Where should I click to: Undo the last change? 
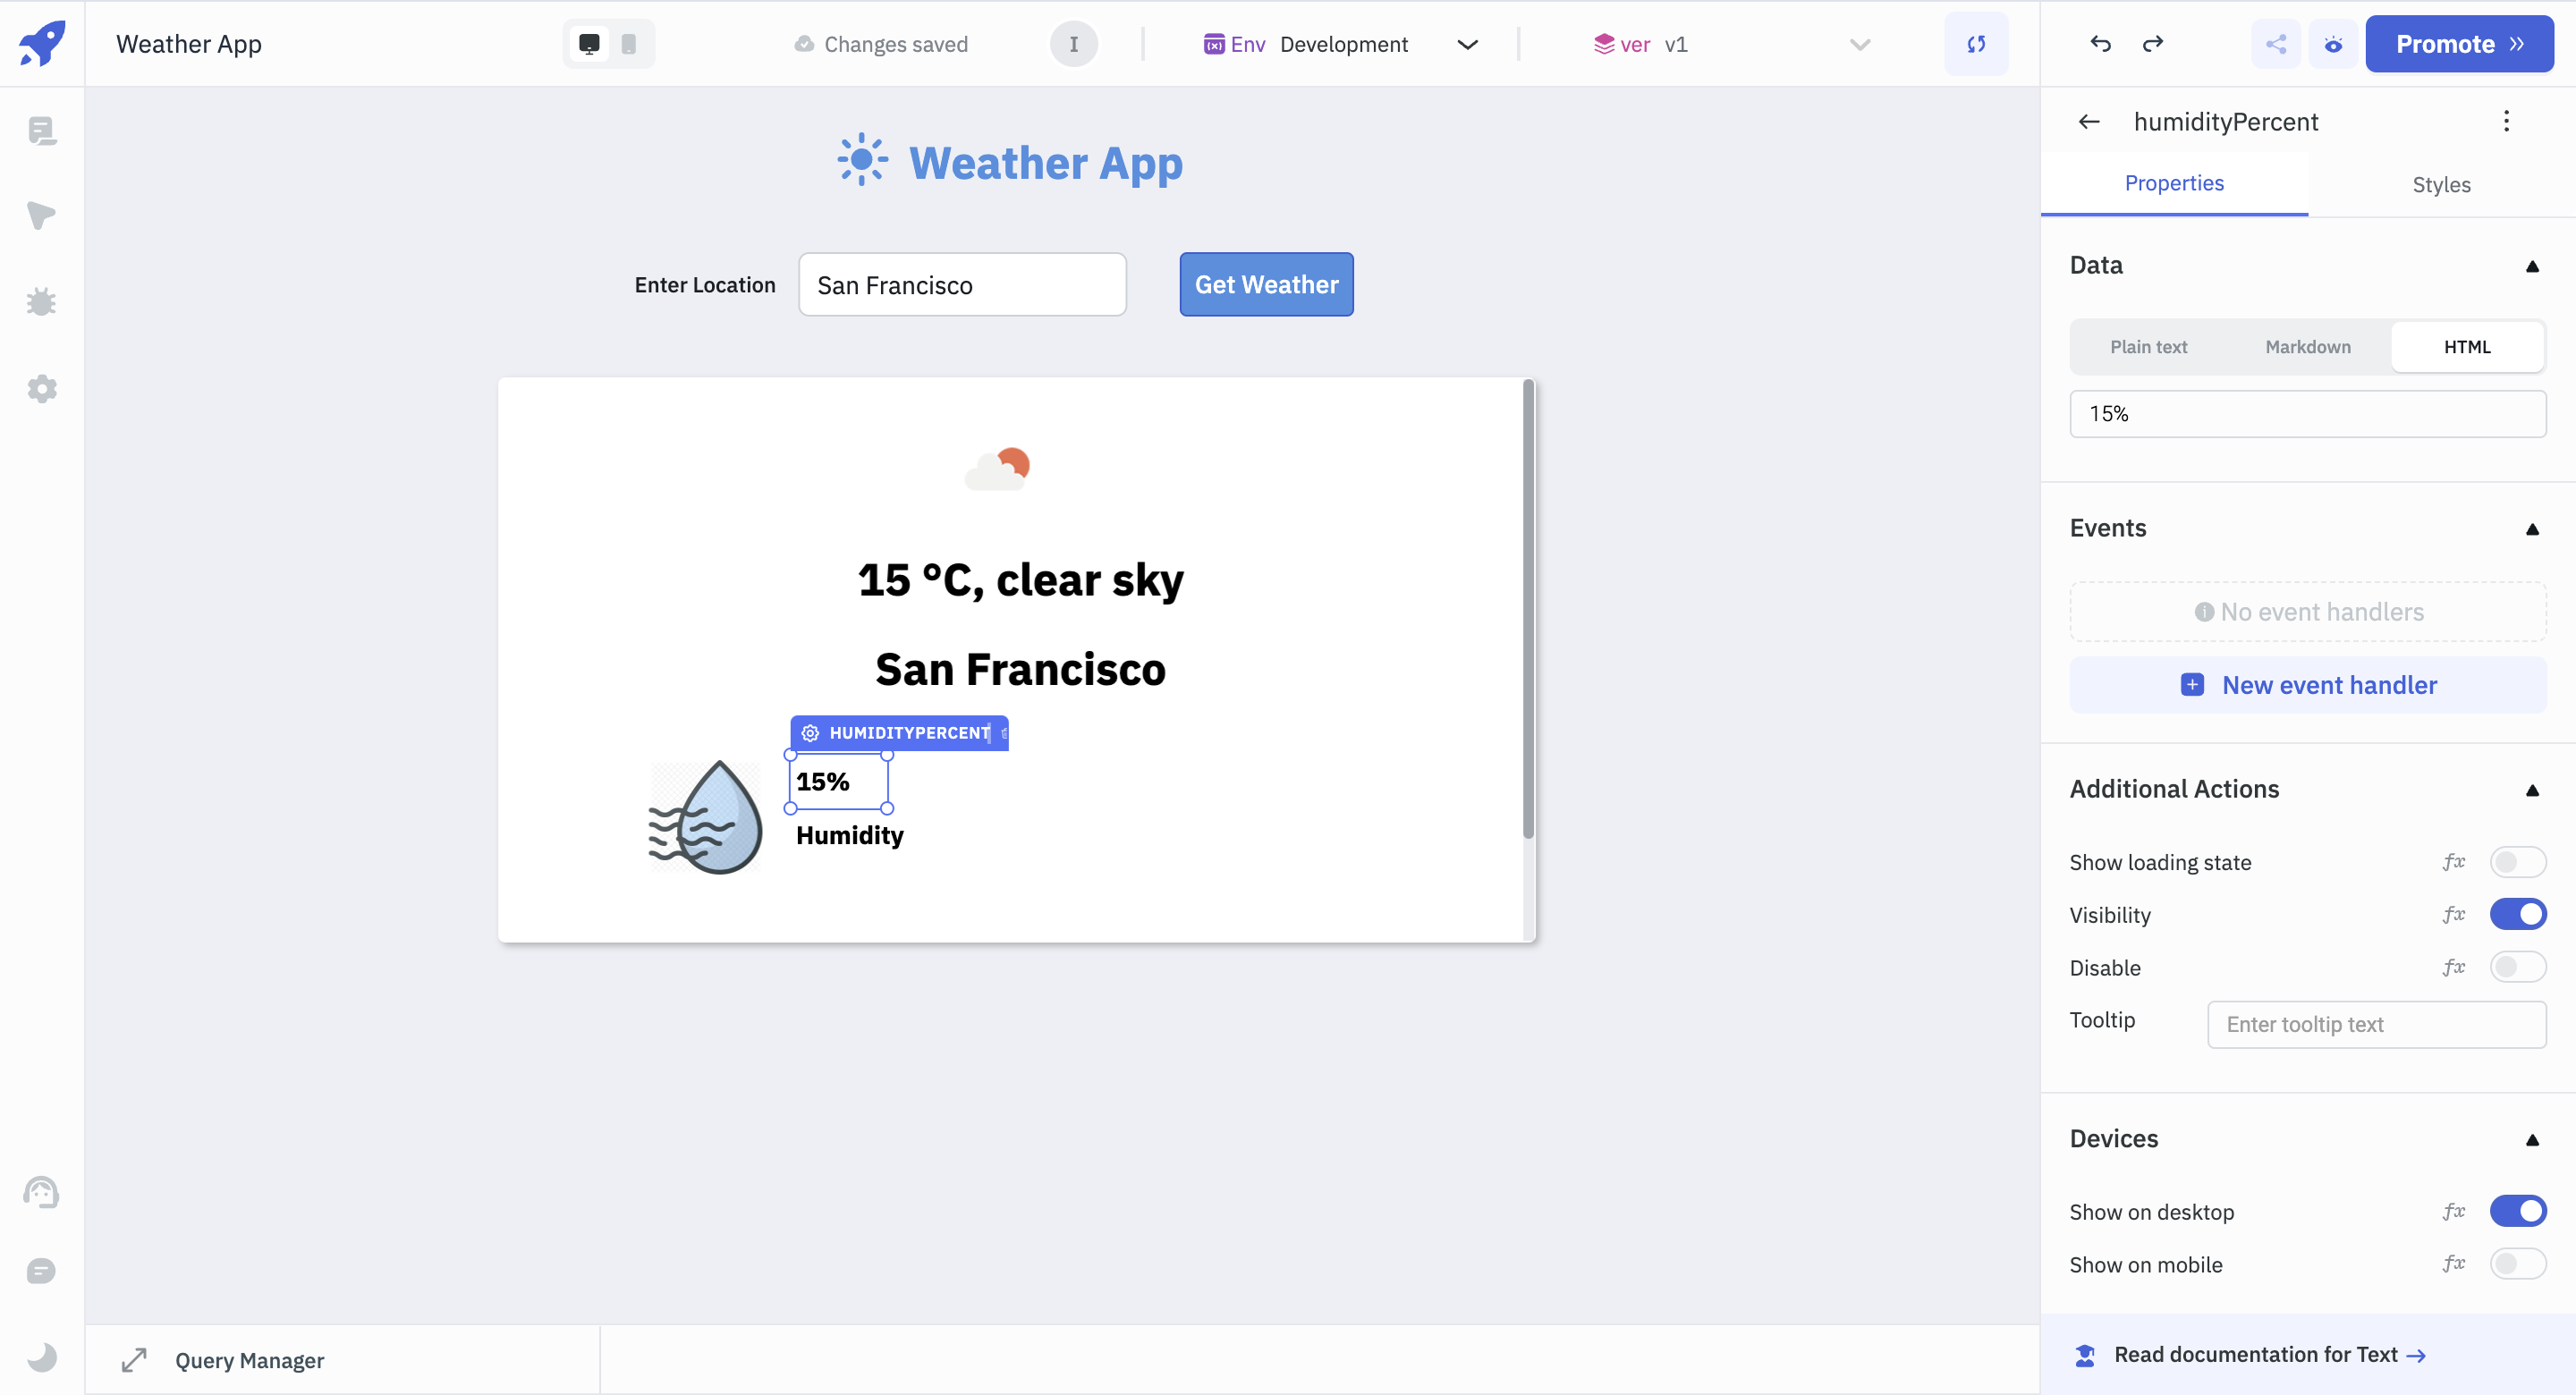(x=2100, y=44)
